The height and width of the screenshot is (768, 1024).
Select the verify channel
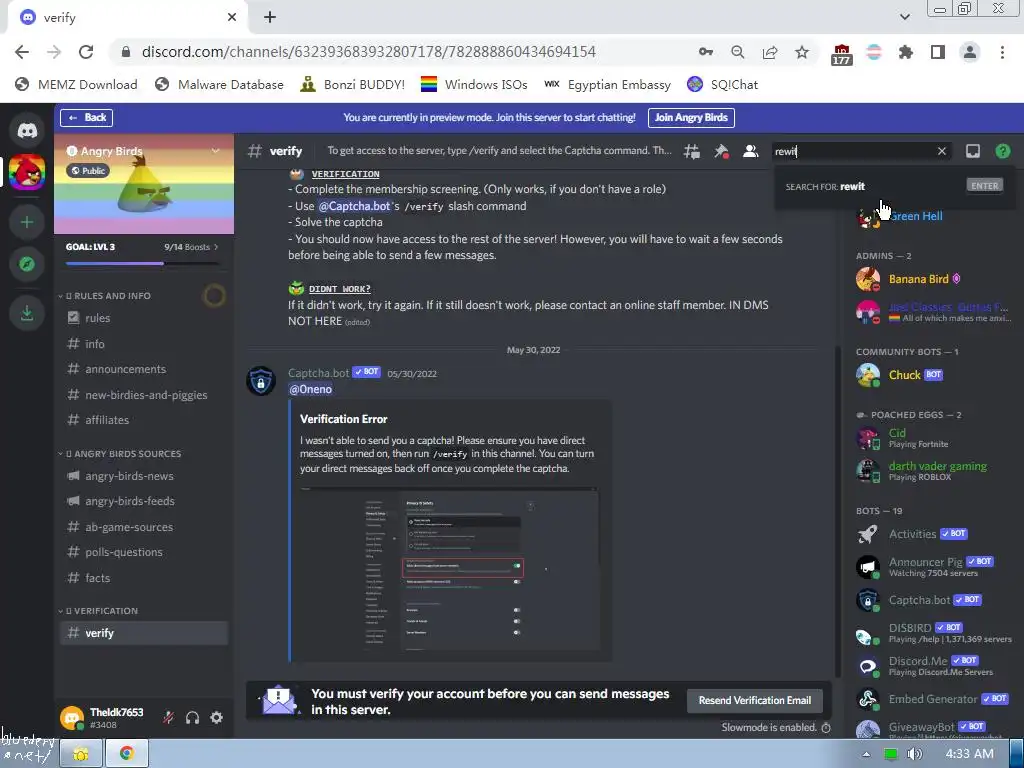point(144,633)
